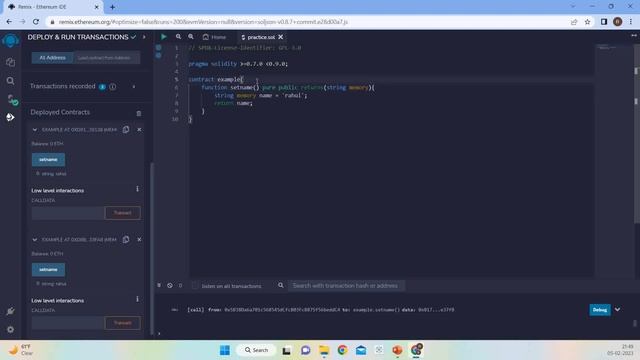The image size is (640, 360).
Task: Click the code minimap thumbnail
Action: tap(608, 48)
